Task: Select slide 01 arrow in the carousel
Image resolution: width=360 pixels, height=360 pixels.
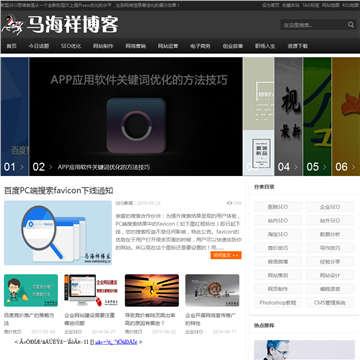Action: (x=22, y=167)
